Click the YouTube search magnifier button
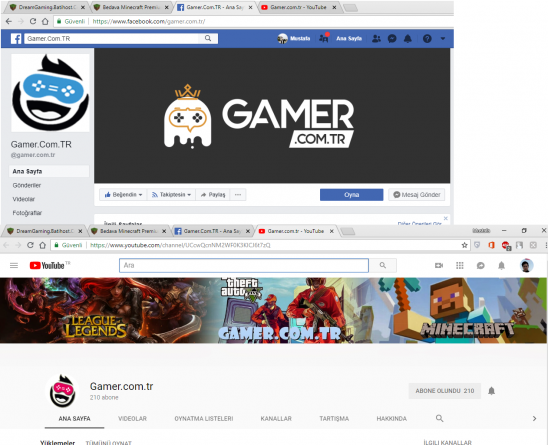This screenshot has width=548, height=445. pos(383,265)
